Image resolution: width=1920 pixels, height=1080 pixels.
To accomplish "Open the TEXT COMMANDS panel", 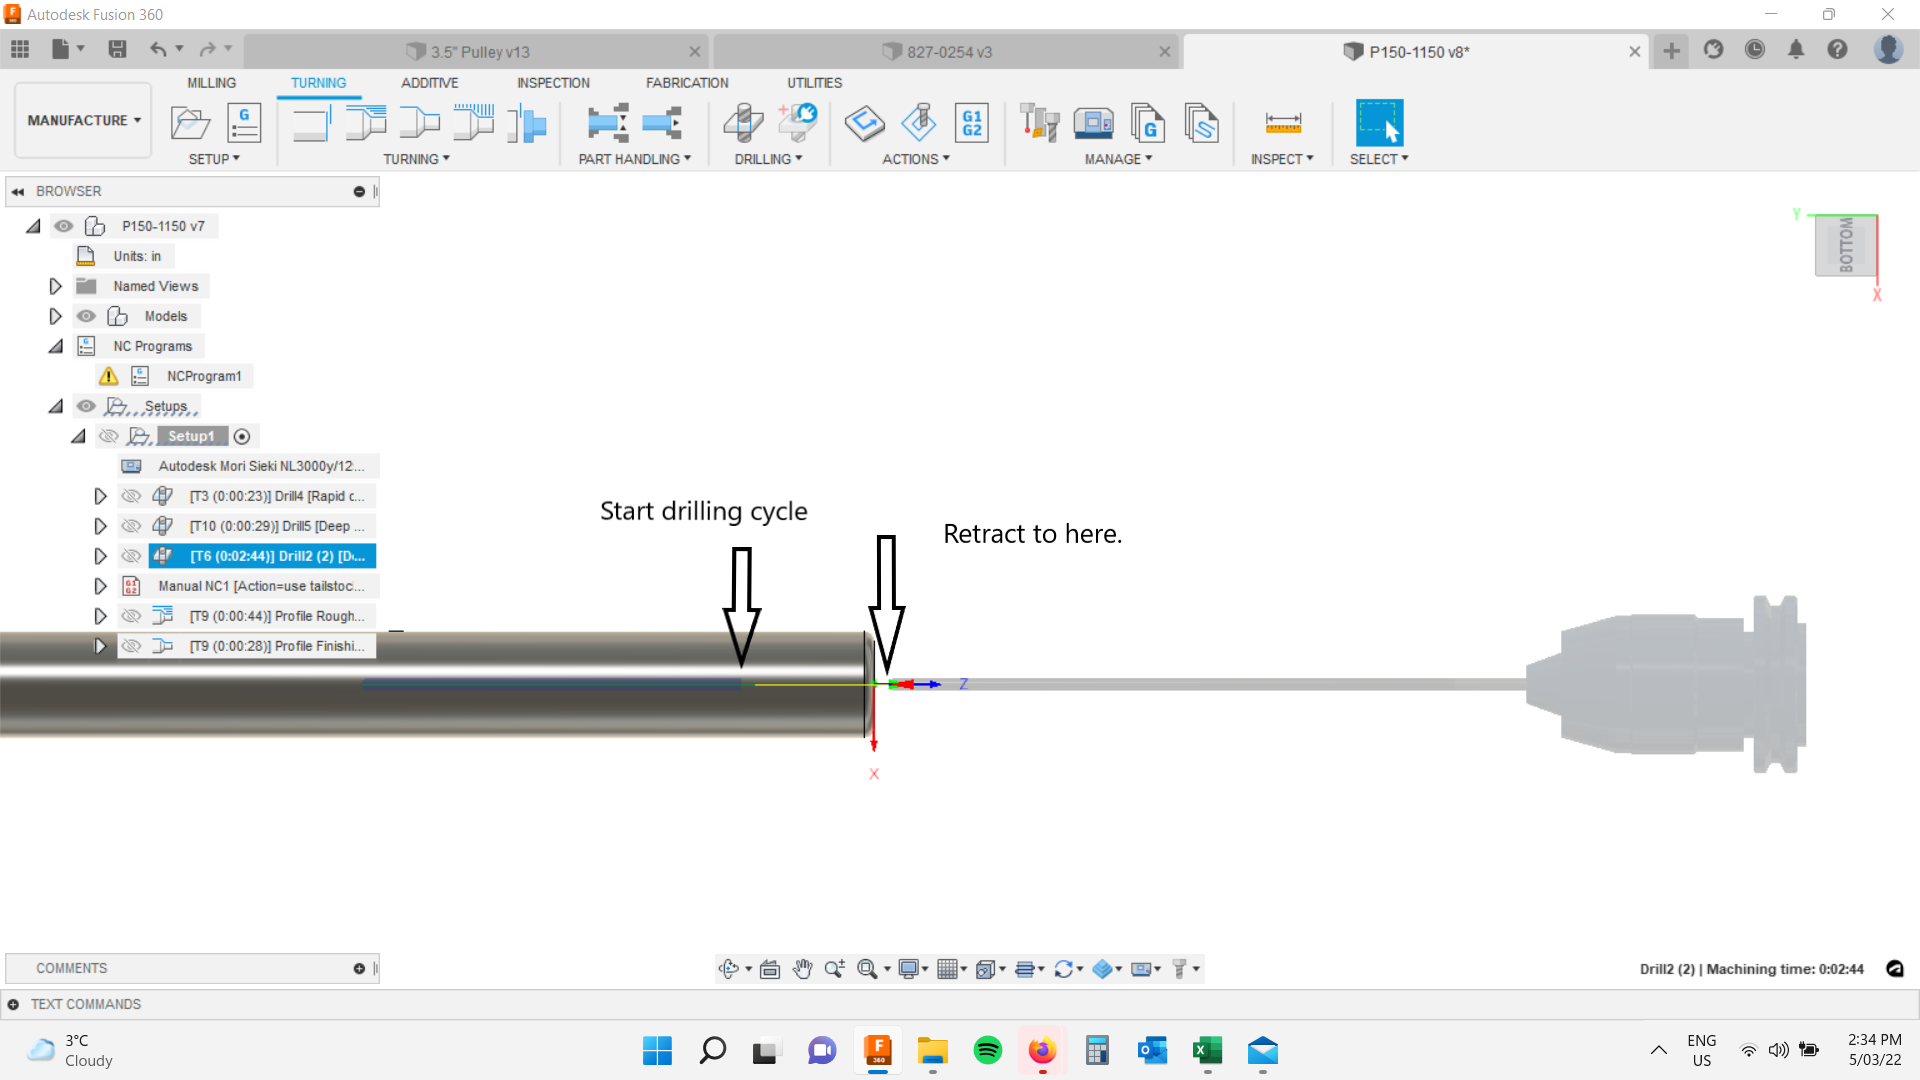I will (x=86, y=1004).
